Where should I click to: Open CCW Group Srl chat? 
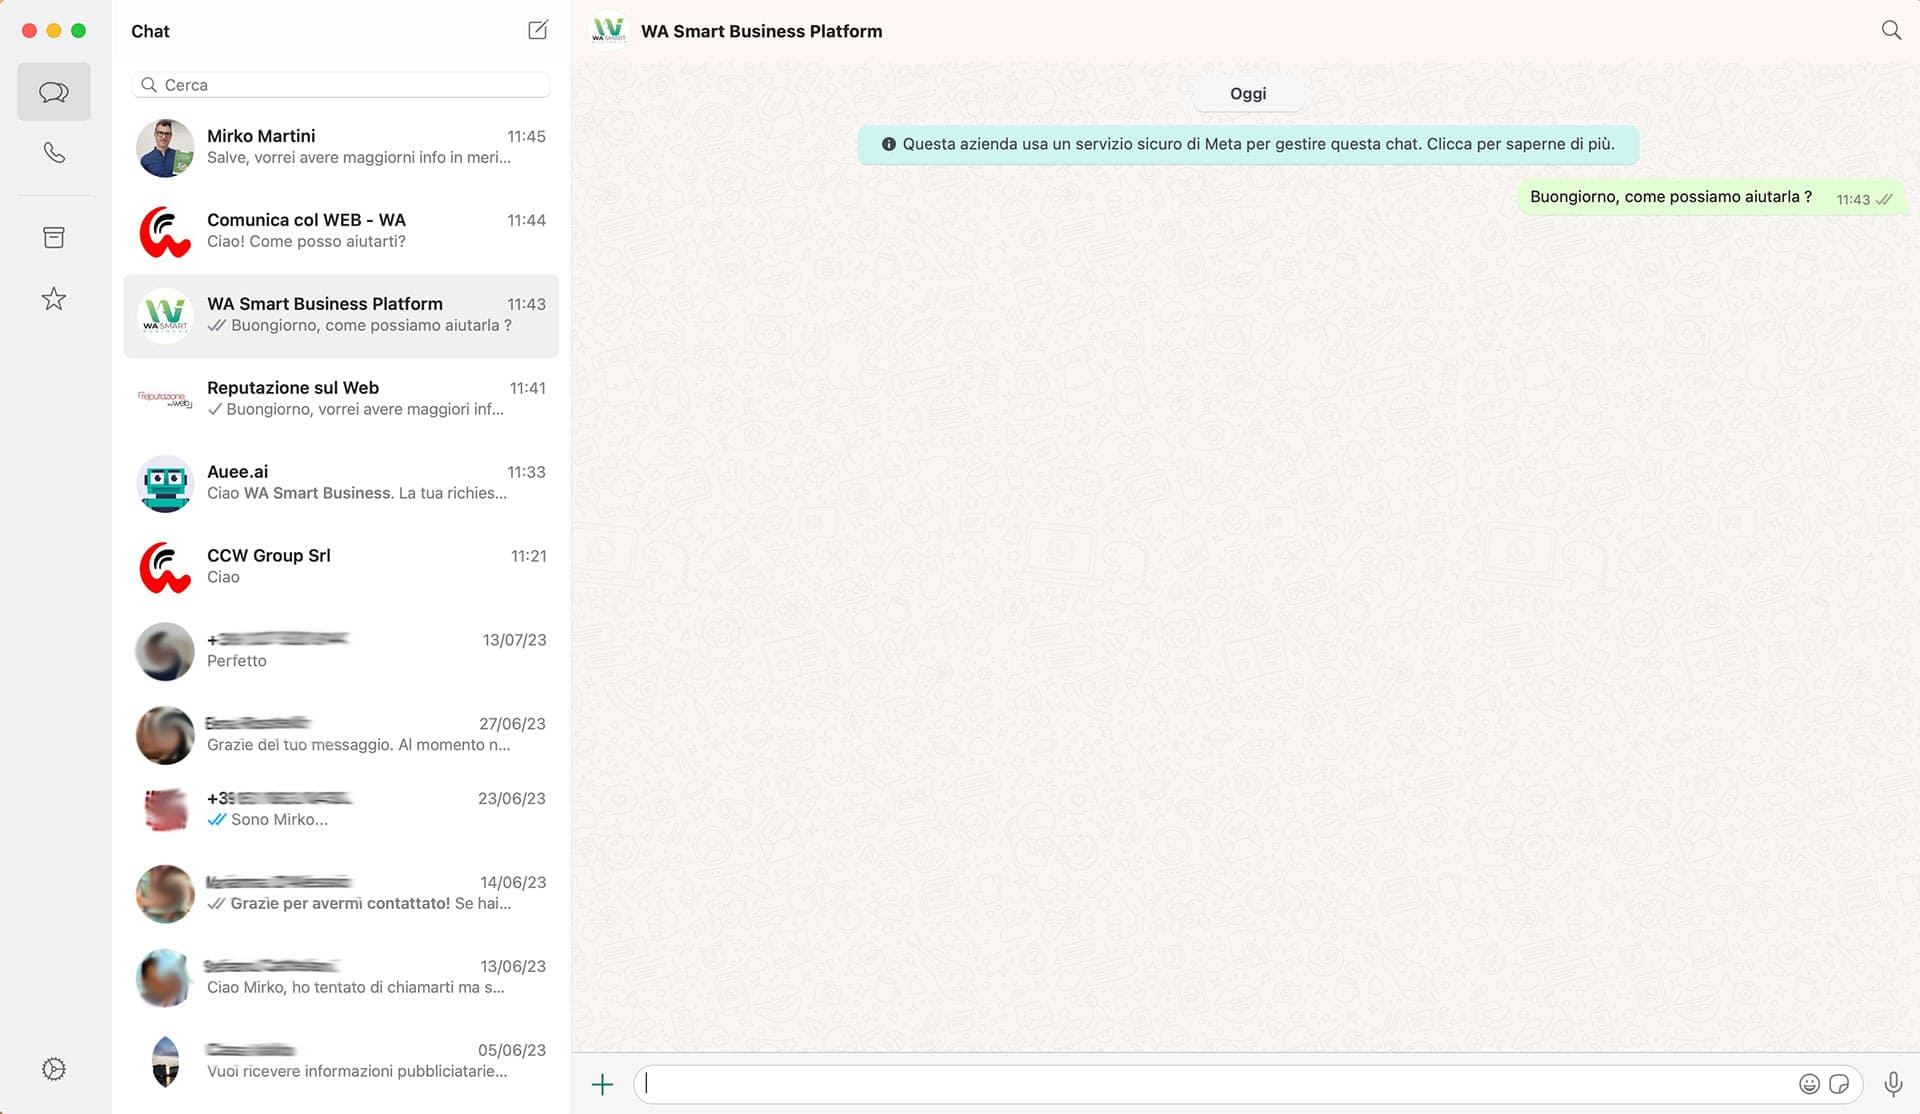[341, 568]
